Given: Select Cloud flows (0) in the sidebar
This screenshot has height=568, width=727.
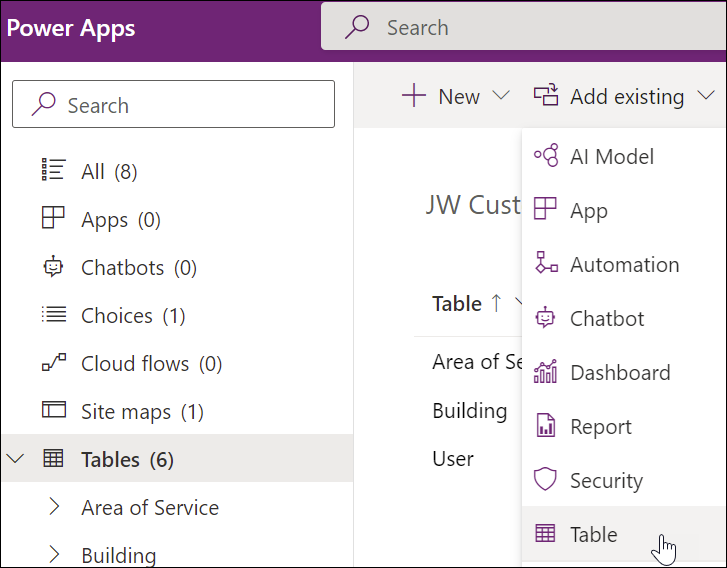Looking at the screenshot, I should click(177, 363).
